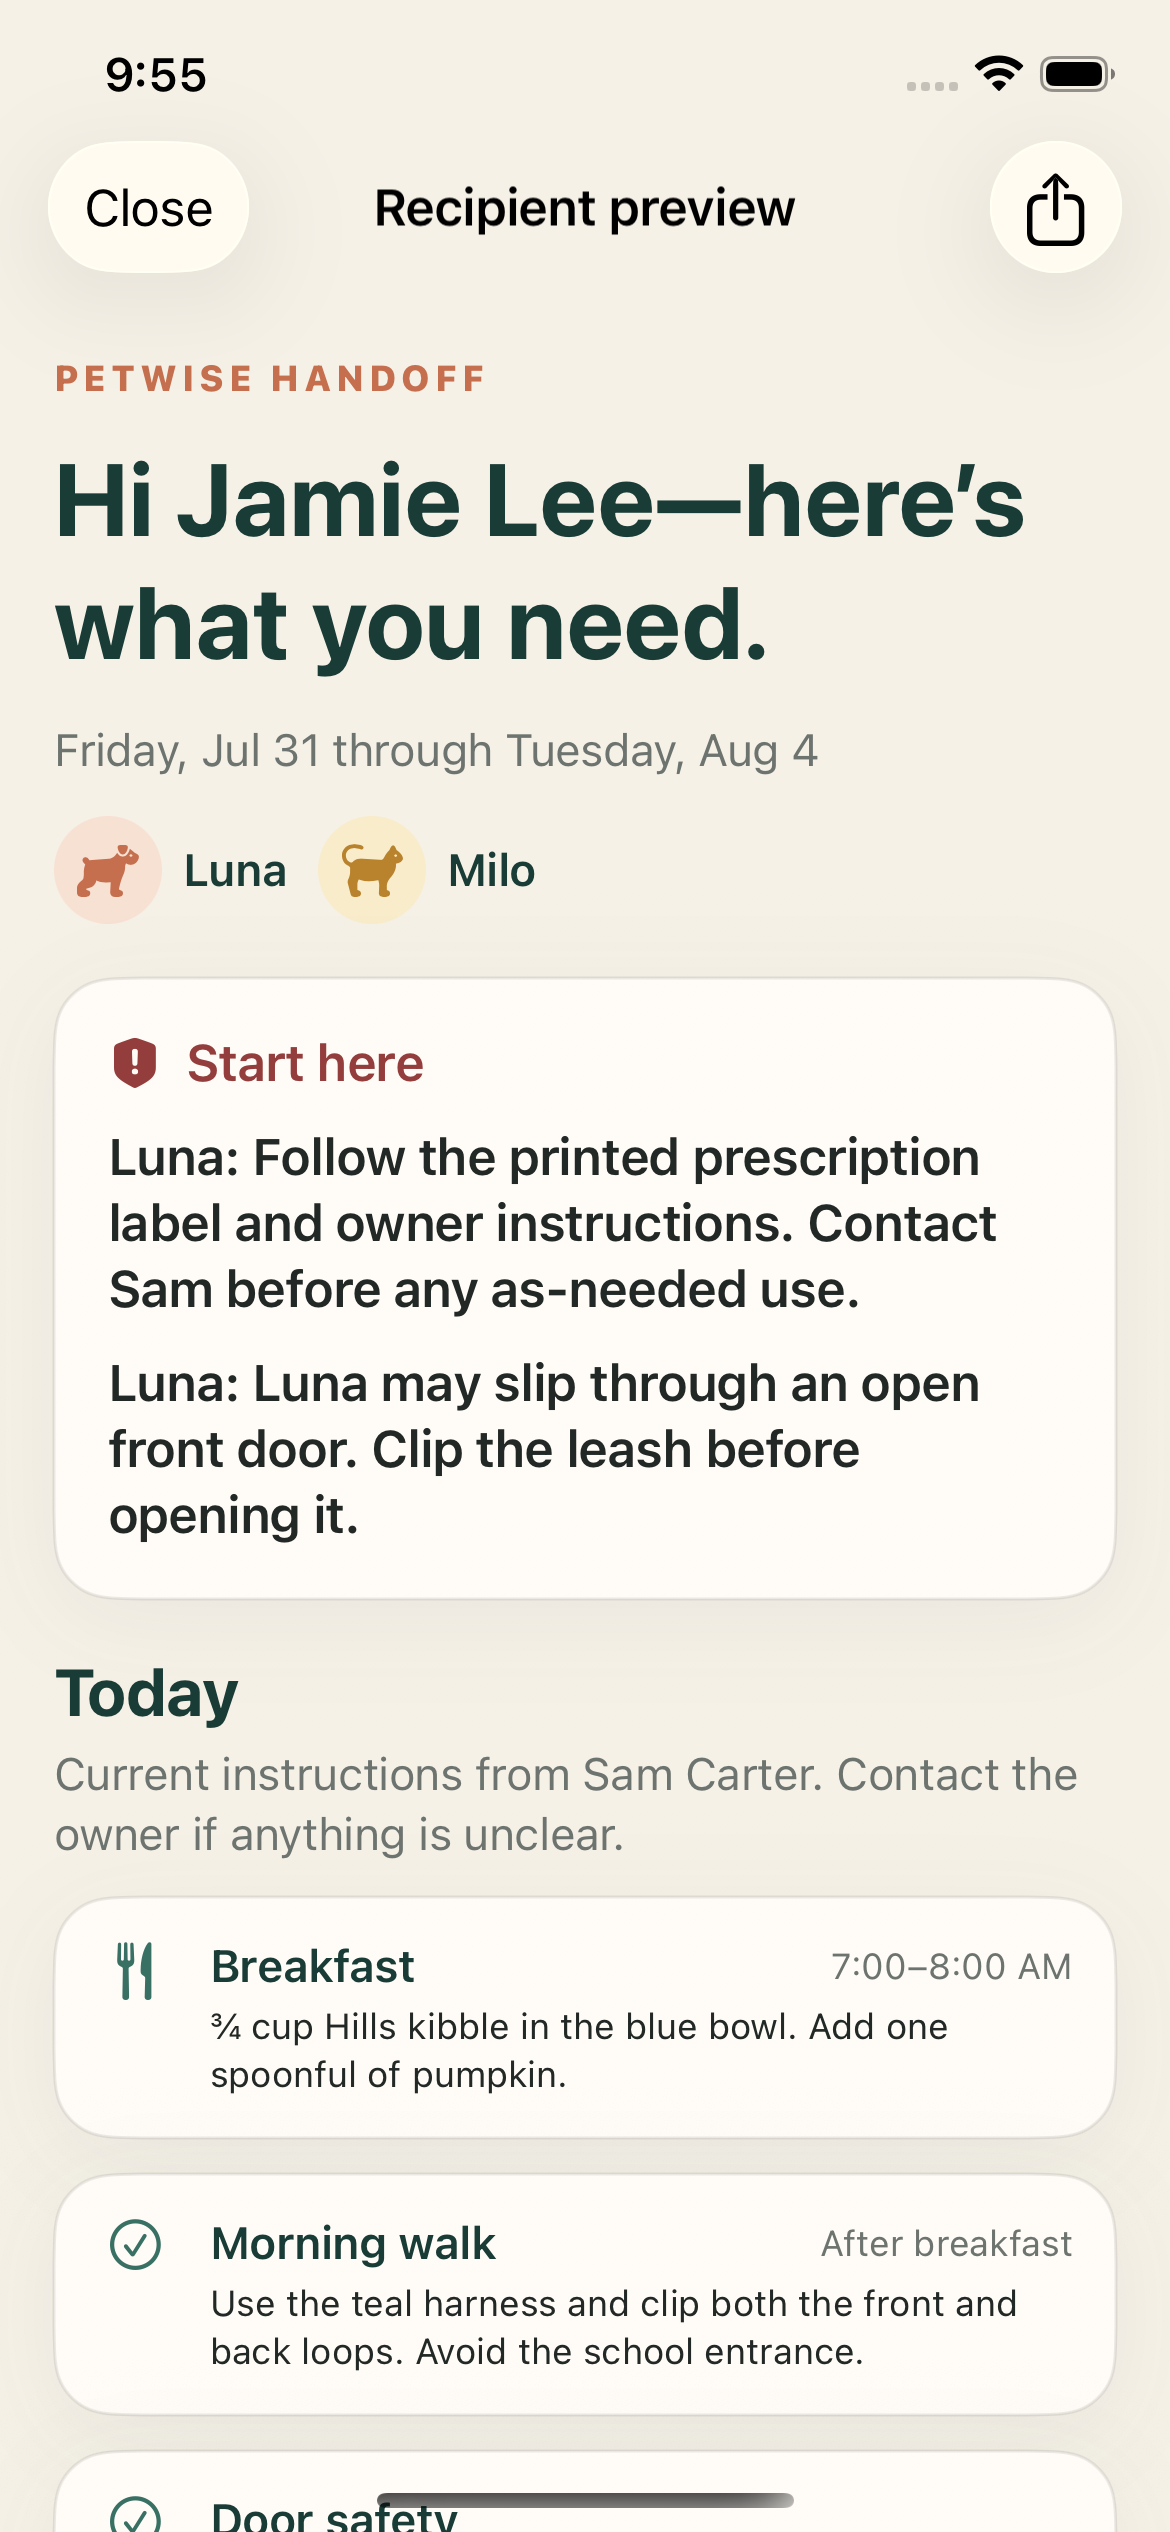Check off the Morning walk circle
The image size is (1170, 2532).
[135, 2244]
